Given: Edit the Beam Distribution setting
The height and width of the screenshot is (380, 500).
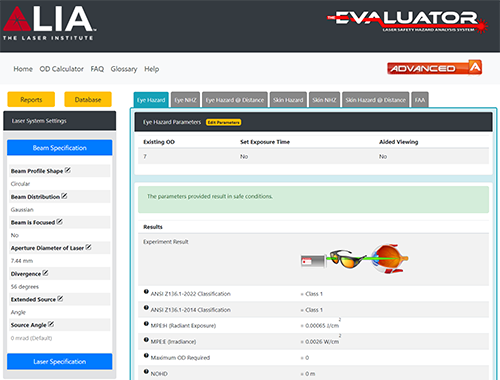Looking at the screenshot, I should [64, 196].
